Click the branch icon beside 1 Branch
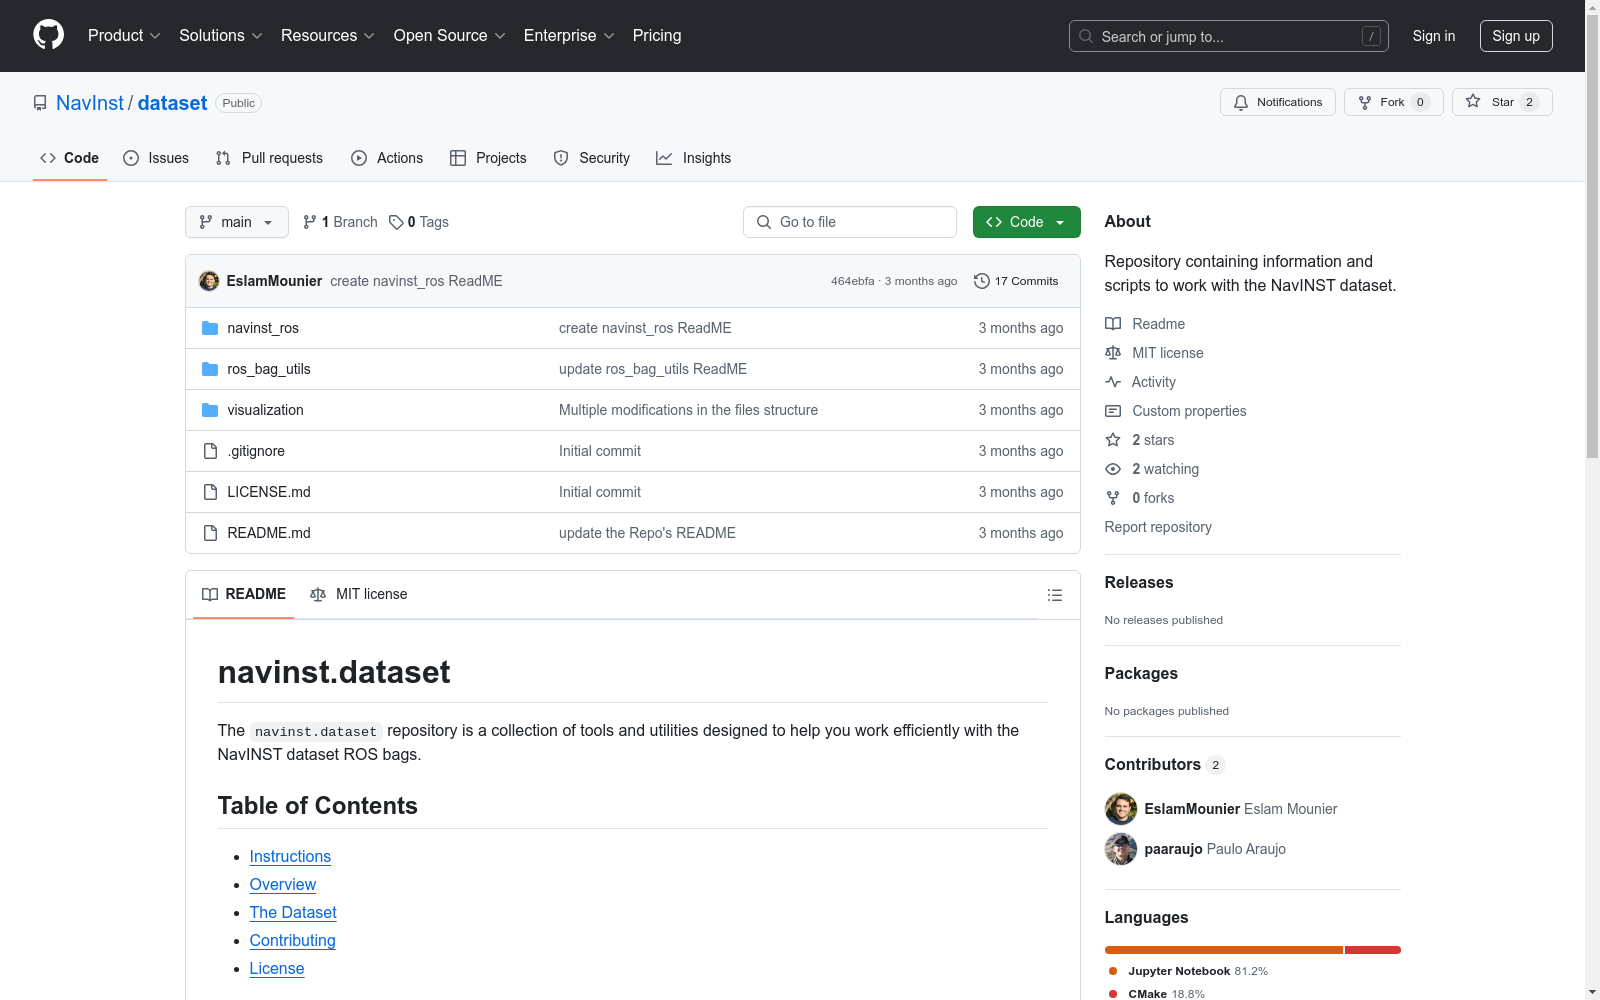This screenshot has width=1600, height=1000. [310, 222]
